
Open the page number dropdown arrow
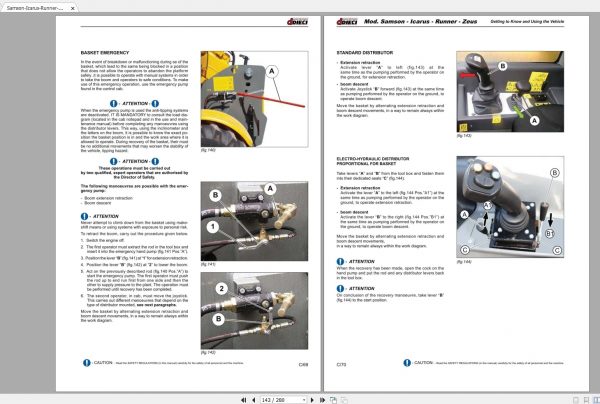tap(304, 400)
